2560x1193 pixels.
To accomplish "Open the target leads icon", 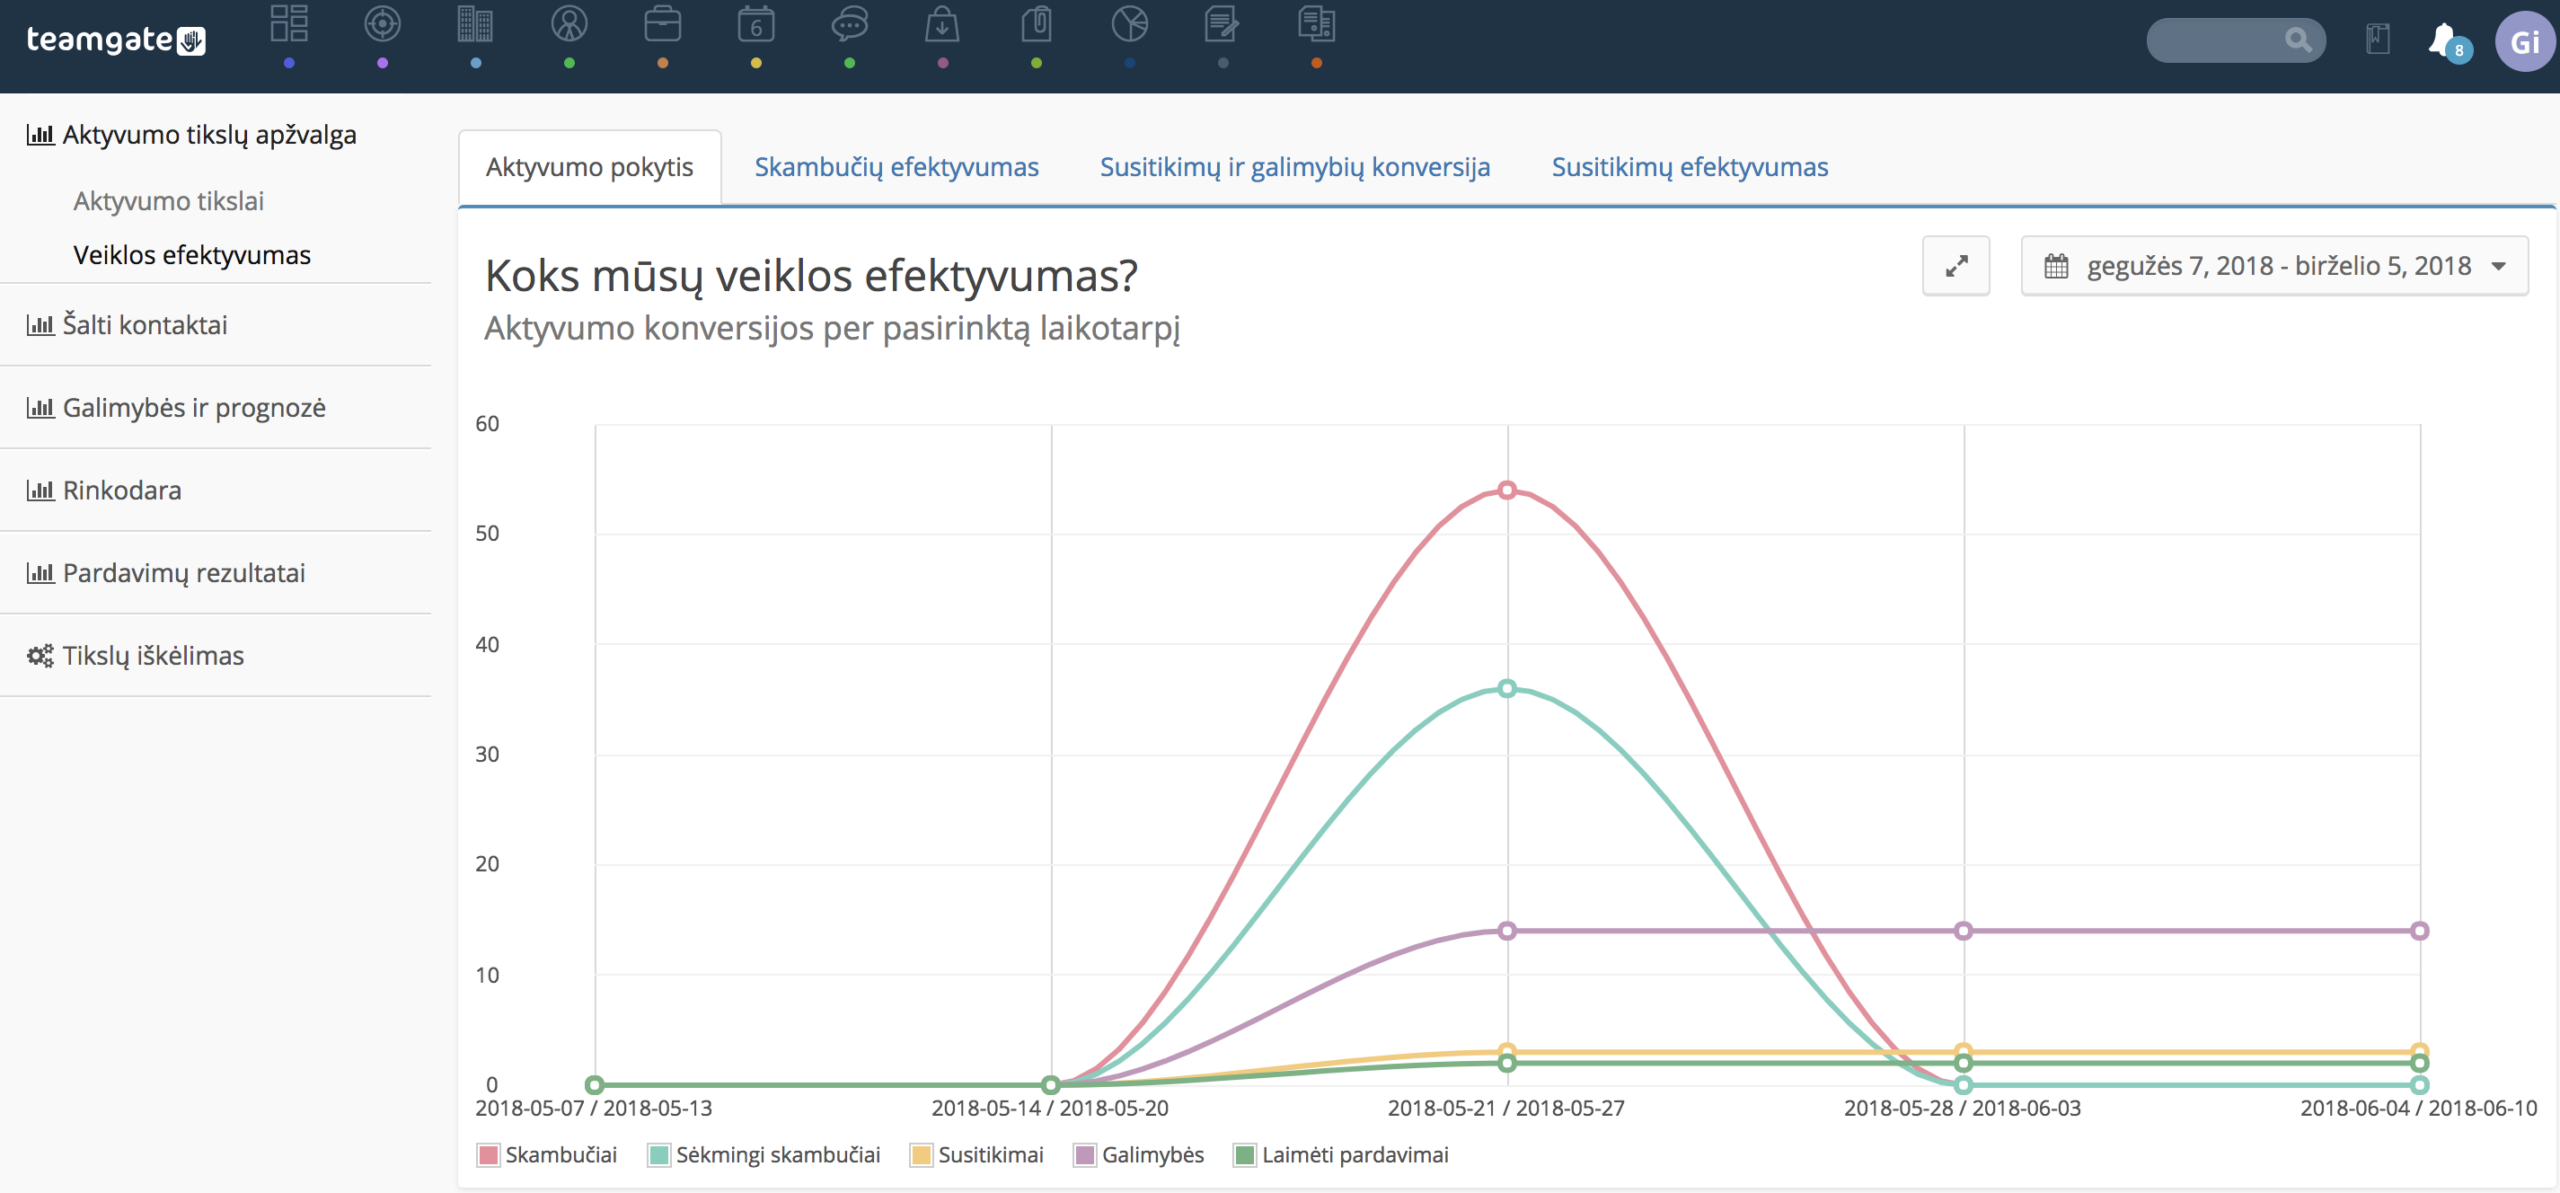I will [382, 24].
